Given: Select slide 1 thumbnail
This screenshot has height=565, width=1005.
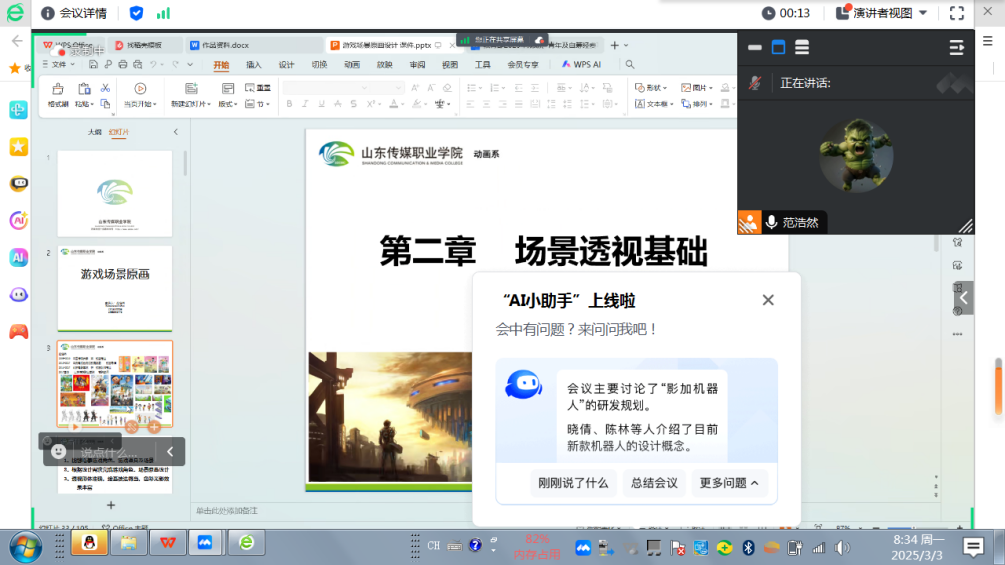Looking at the screenshot, I should [115, 193].
